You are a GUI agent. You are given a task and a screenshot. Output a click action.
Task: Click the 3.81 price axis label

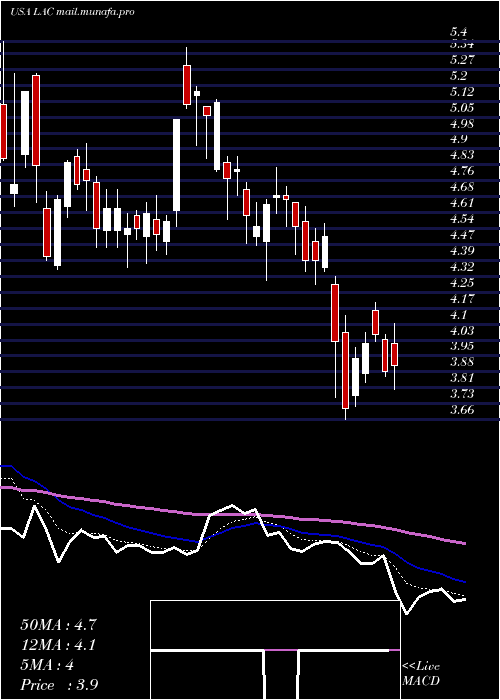(x=462, y=378)
